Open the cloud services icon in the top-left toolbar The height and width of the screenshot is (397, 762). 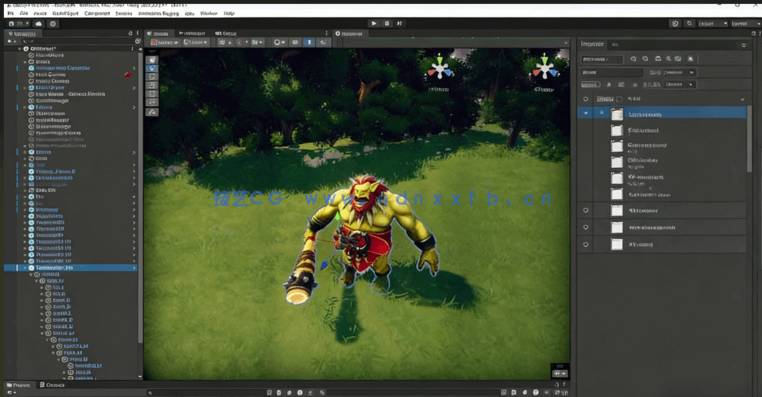[38, 23]
